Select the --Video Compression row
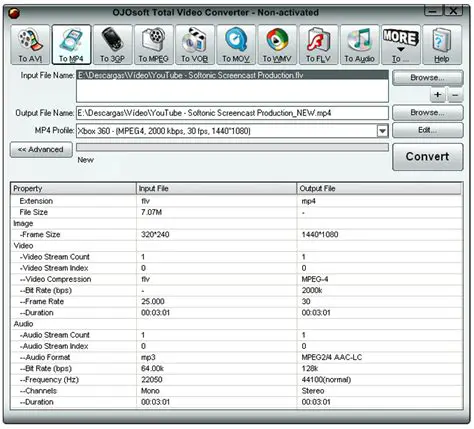This screenshot has height=429, width=474. point(236,279)
